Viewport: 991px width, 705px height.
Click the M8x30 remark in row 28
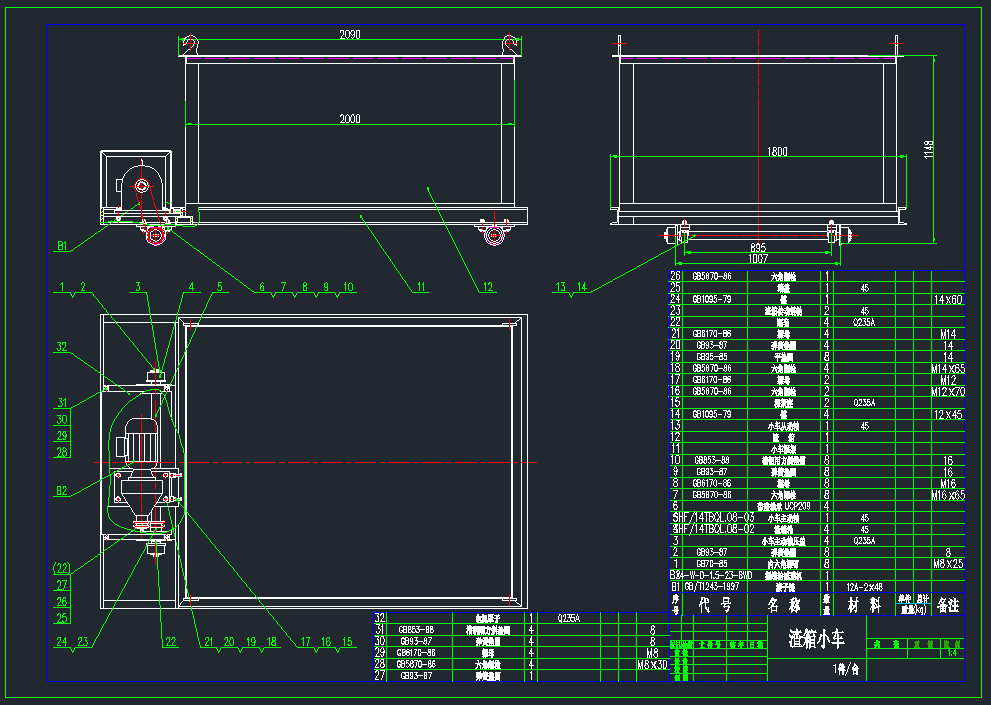[652, 665]
